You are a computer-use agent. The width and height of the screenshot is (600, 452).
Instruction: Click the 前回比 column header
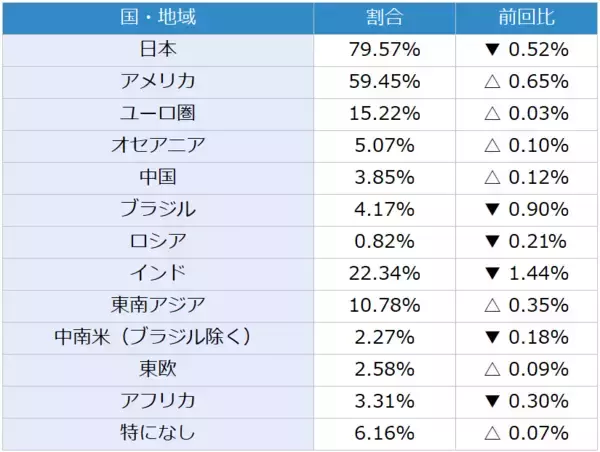pyautogui.click(x=526, y=18)
